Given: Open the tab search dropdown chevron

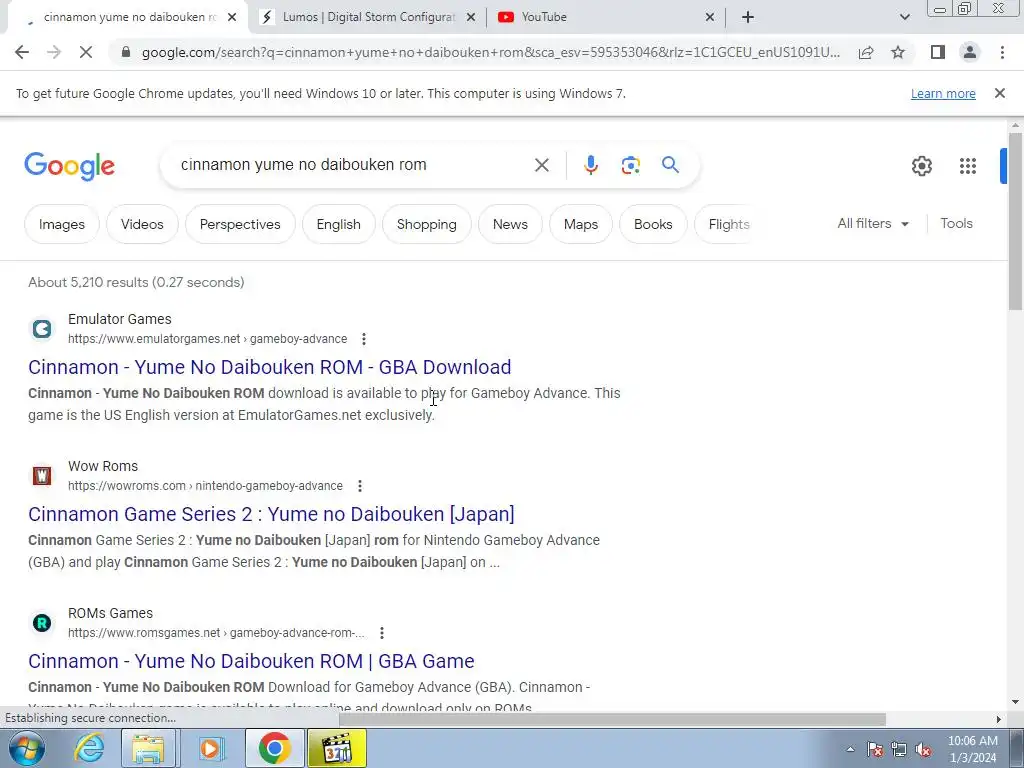Looking at the screenshot, I should (904, 17).
